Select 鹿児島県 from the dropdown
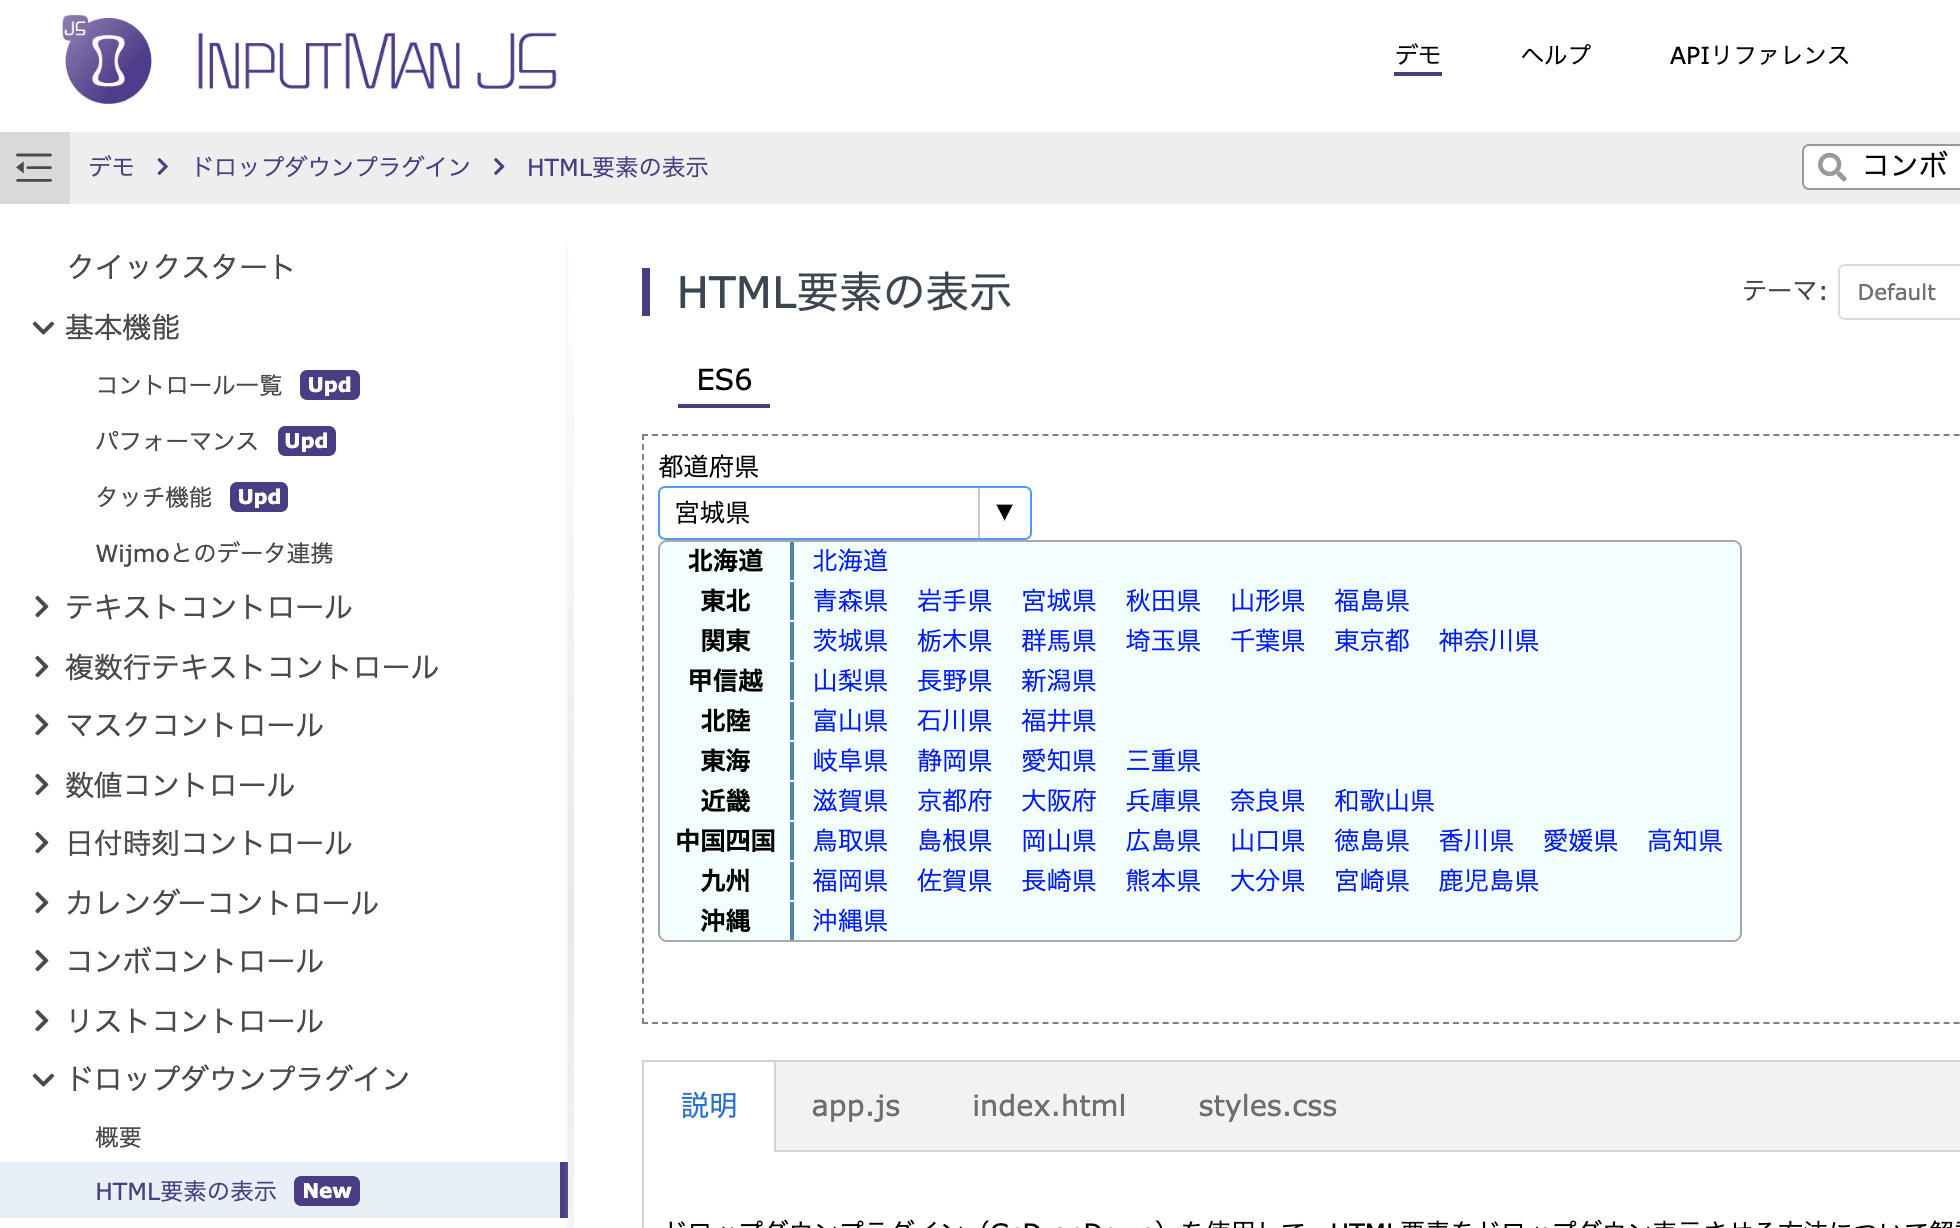The height and width of the screenshot is (1228, 1960). (x=1489, y=881)
